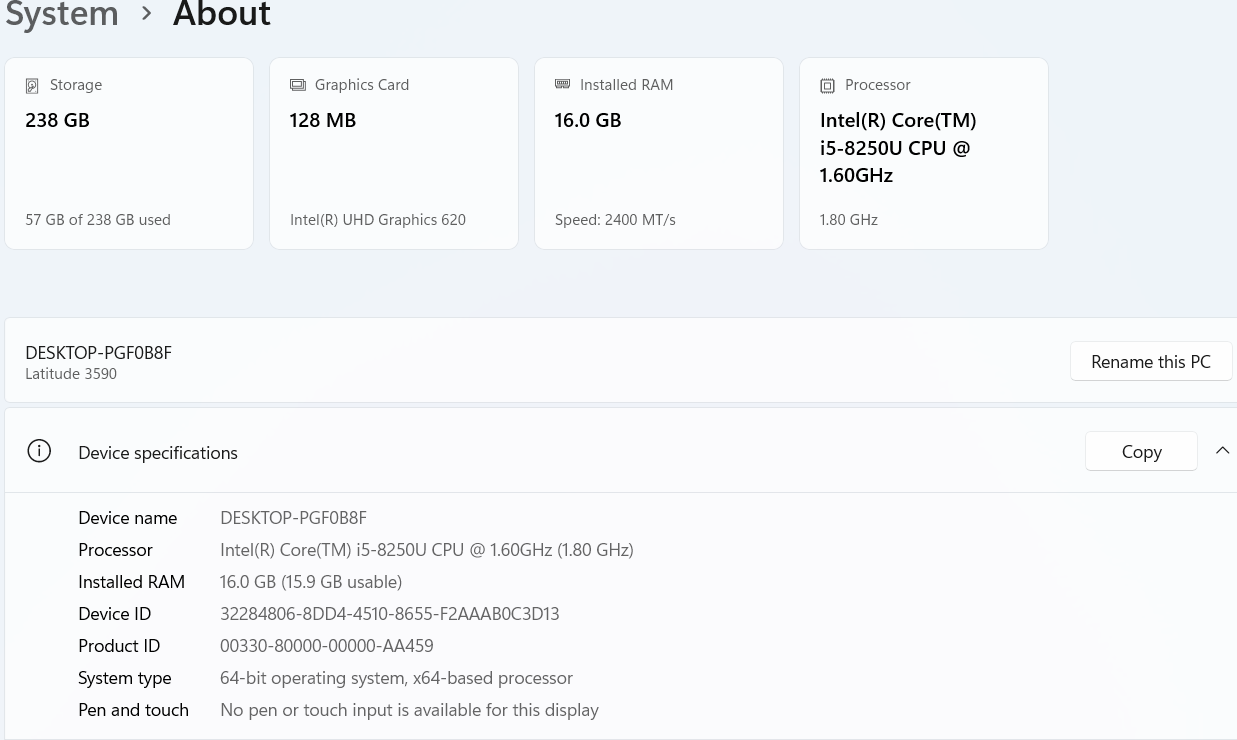1237x740 pixels.
Task: Click the Device specifications header title
Action: pyautogui.click(x=158, y=453)
